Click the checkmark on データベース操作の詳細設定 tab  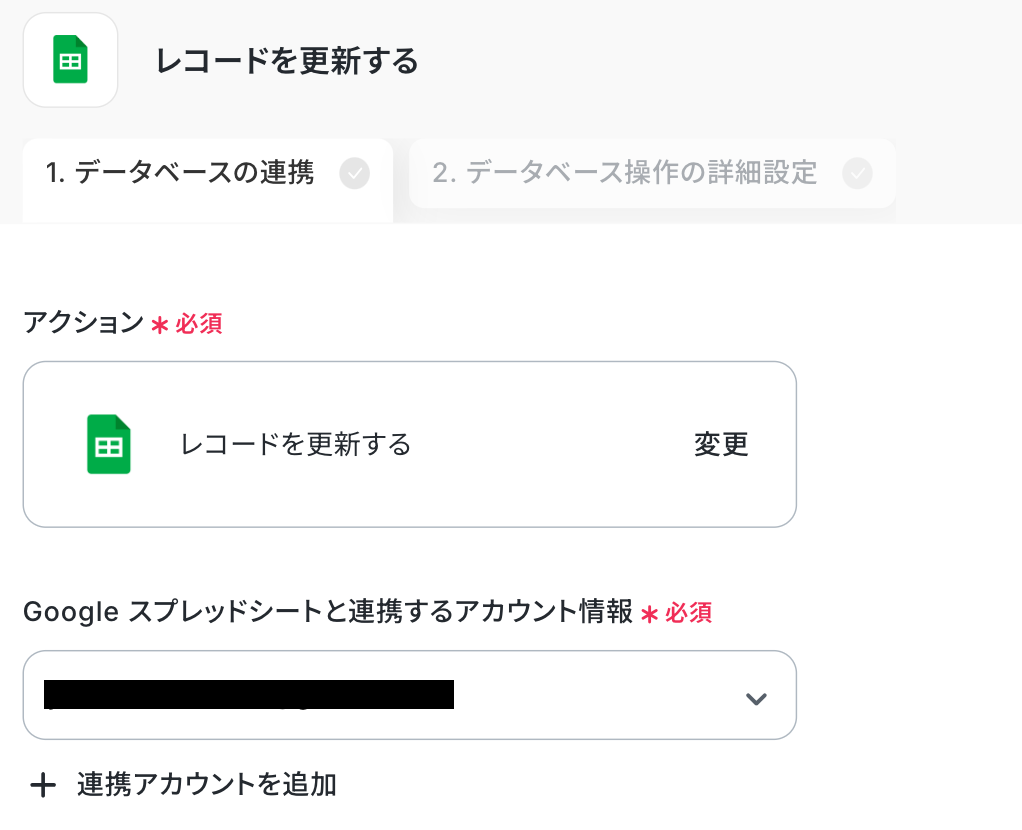[x=857, y=174]
